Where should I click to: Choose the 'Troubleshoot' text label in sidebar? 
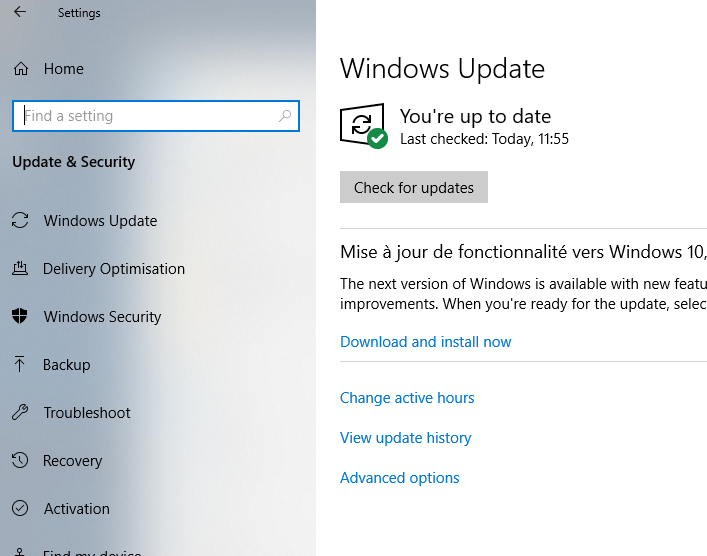[x=87, y=413]
